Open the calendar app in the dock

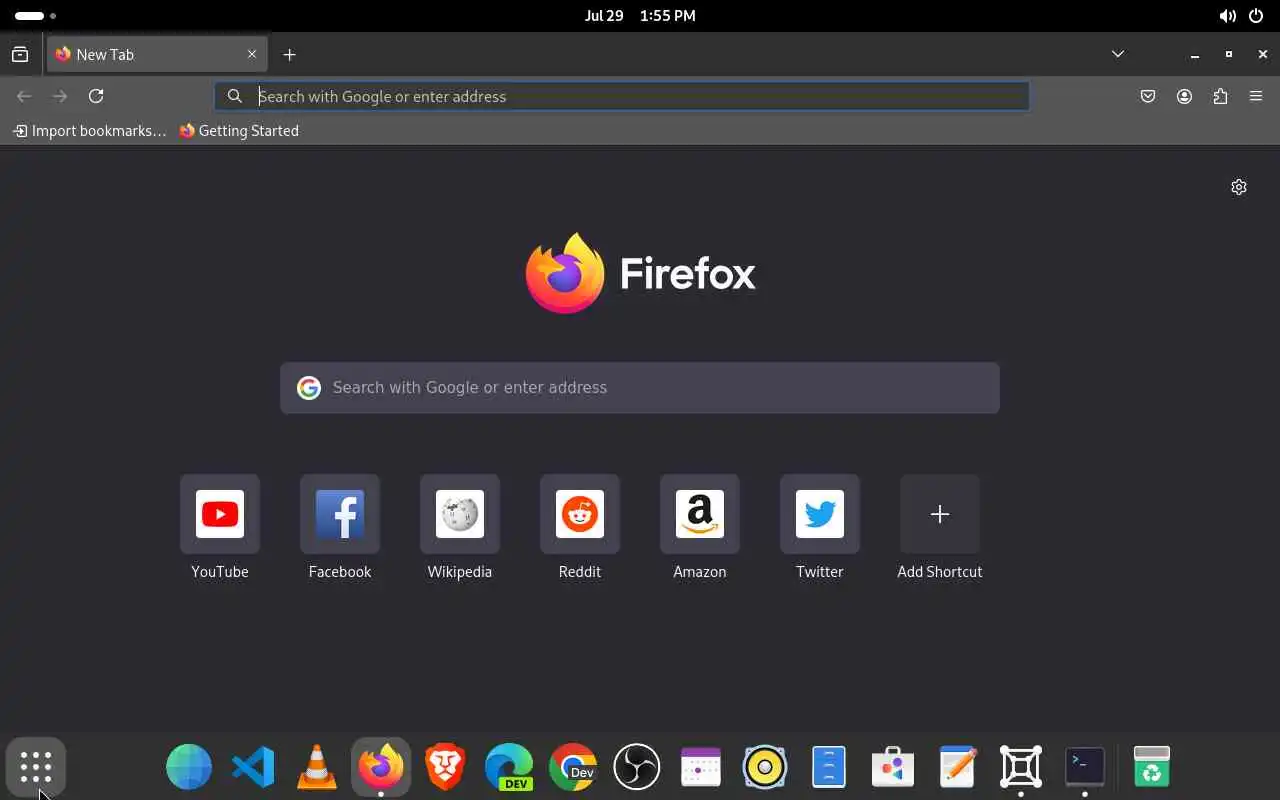pyautogui.click(x=701, y=767)
